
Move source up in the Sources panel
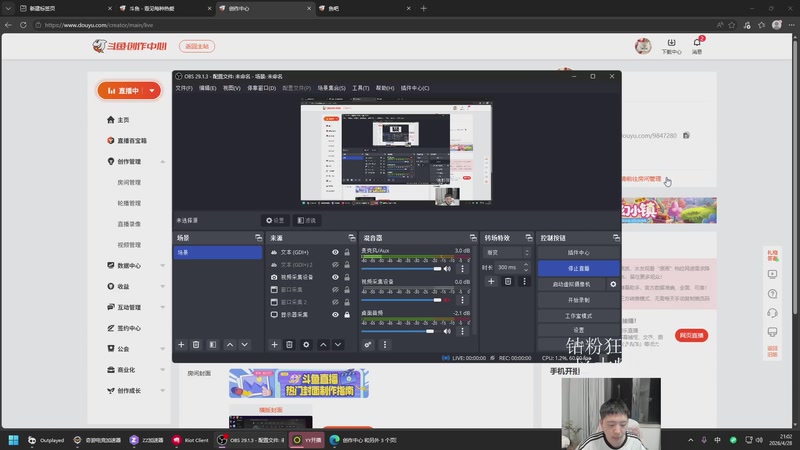pyautogui.click(x=323, y=345)
